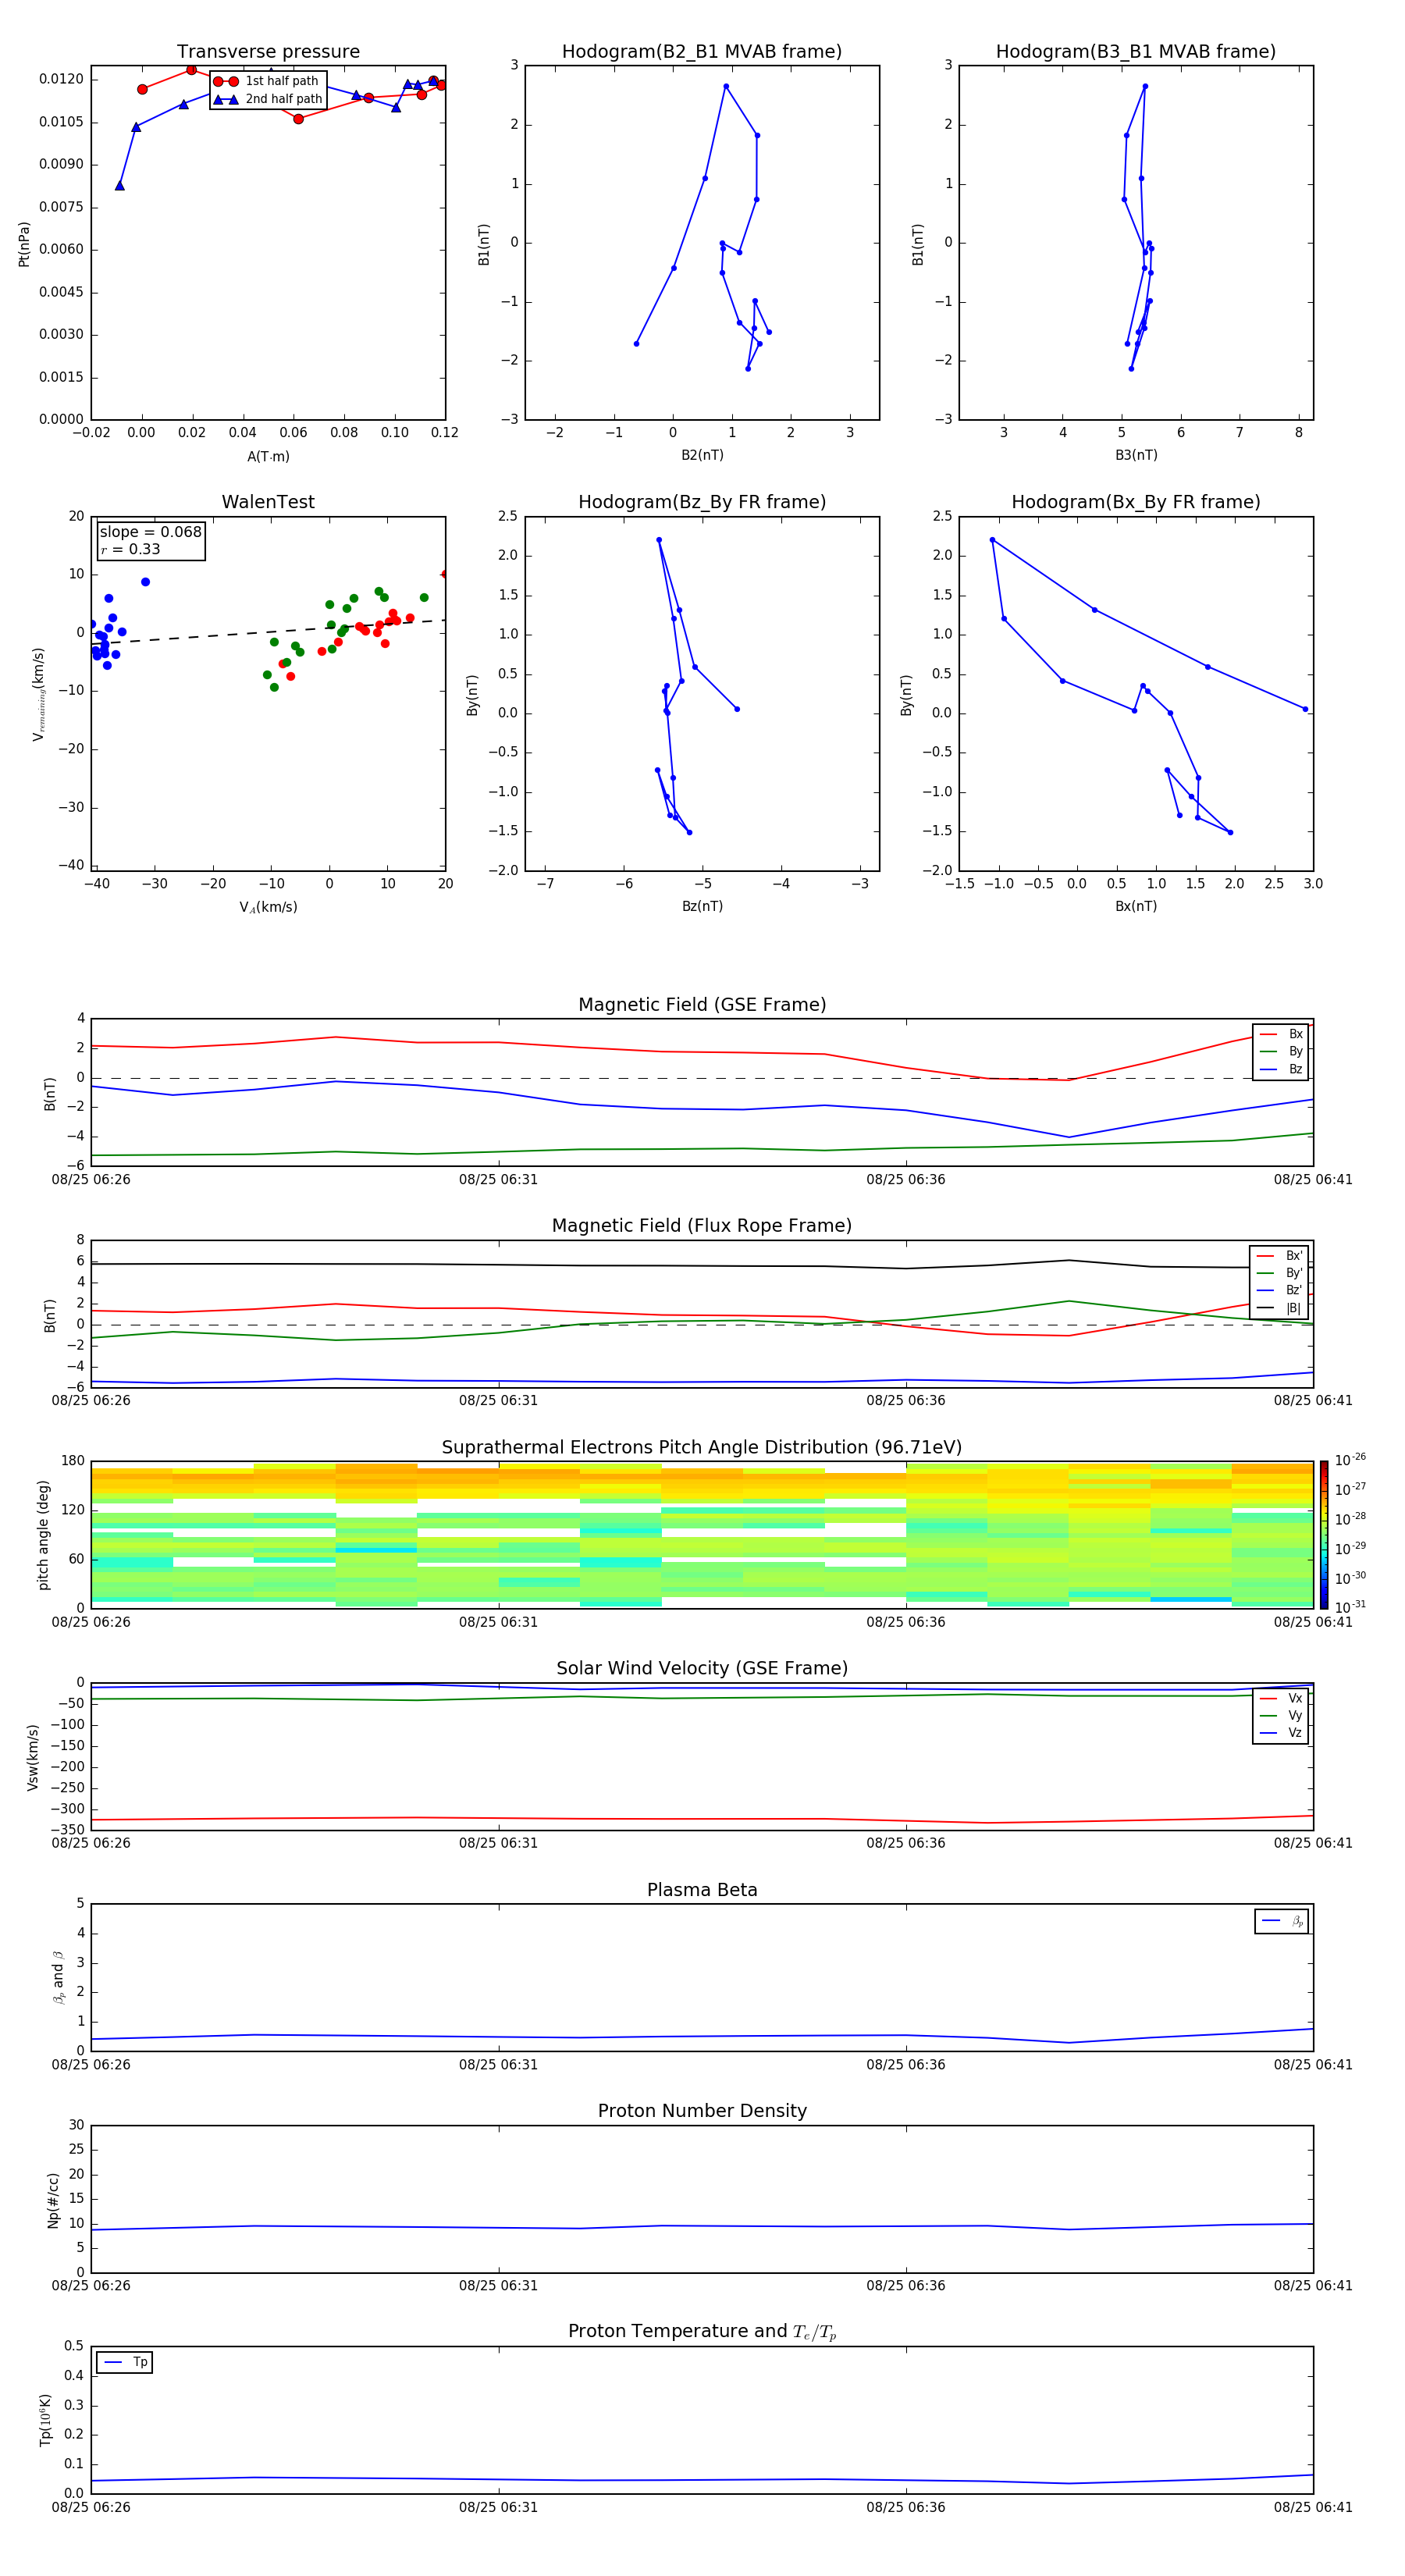Click the '0.0120' tick on transverse pressure axis
This screenshot has height=2576, width=1405.
(61, 79)
